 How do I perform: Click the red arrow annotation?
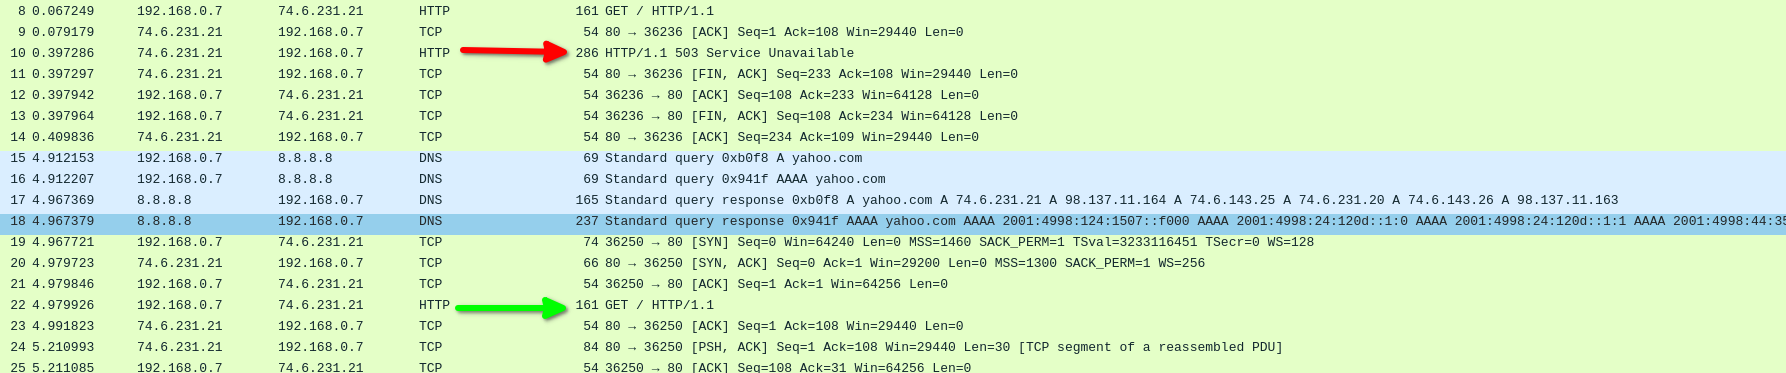[514, 51]
